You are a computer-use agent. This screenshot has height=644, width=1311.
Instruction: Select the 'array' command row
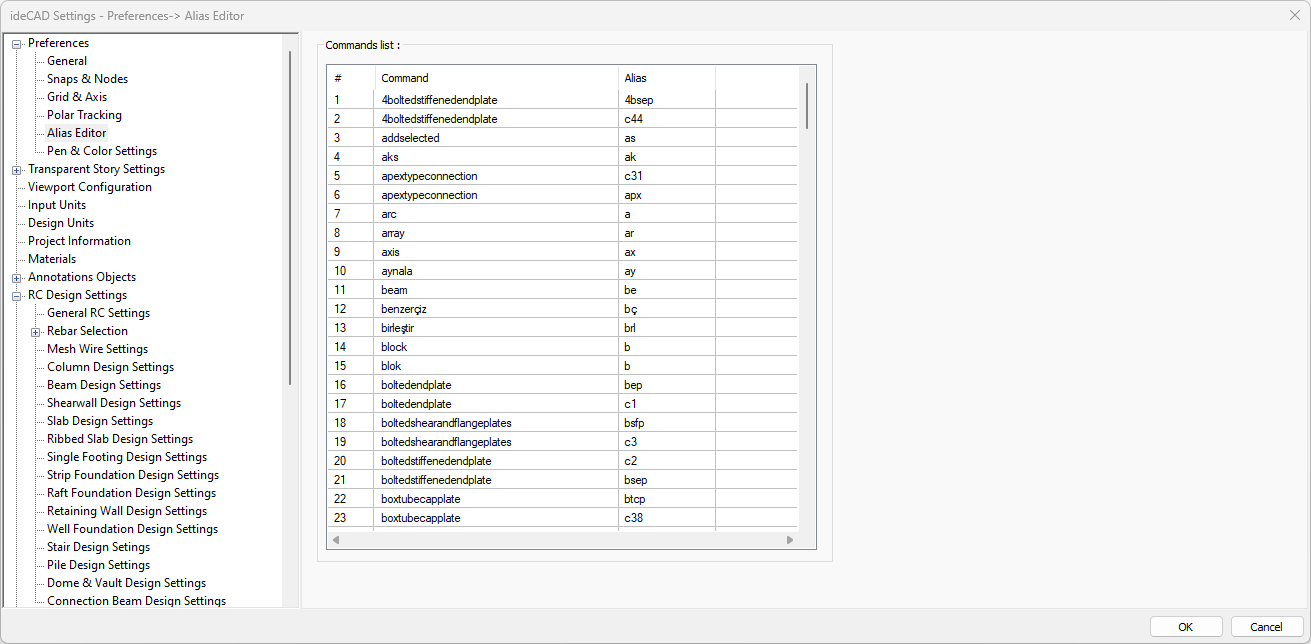click(x=563, y=233)
